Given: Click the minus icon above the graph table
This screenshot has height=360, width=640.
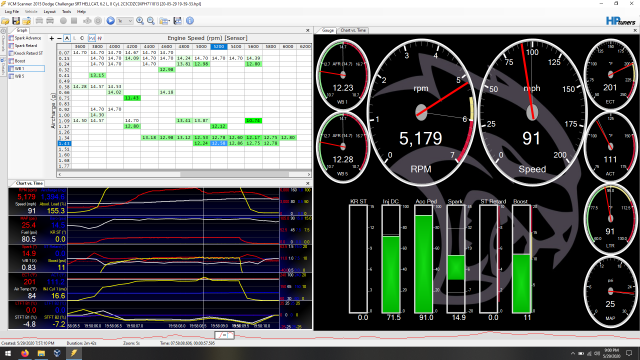Looking at the screenshot, I should click(x=59, y=38).
